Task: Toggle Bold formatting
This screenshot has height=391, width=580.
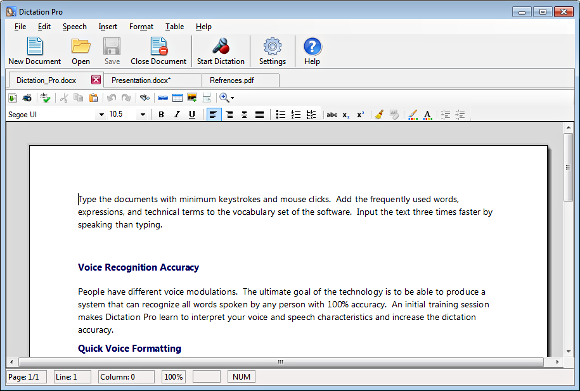Action: tap(161, 115)
